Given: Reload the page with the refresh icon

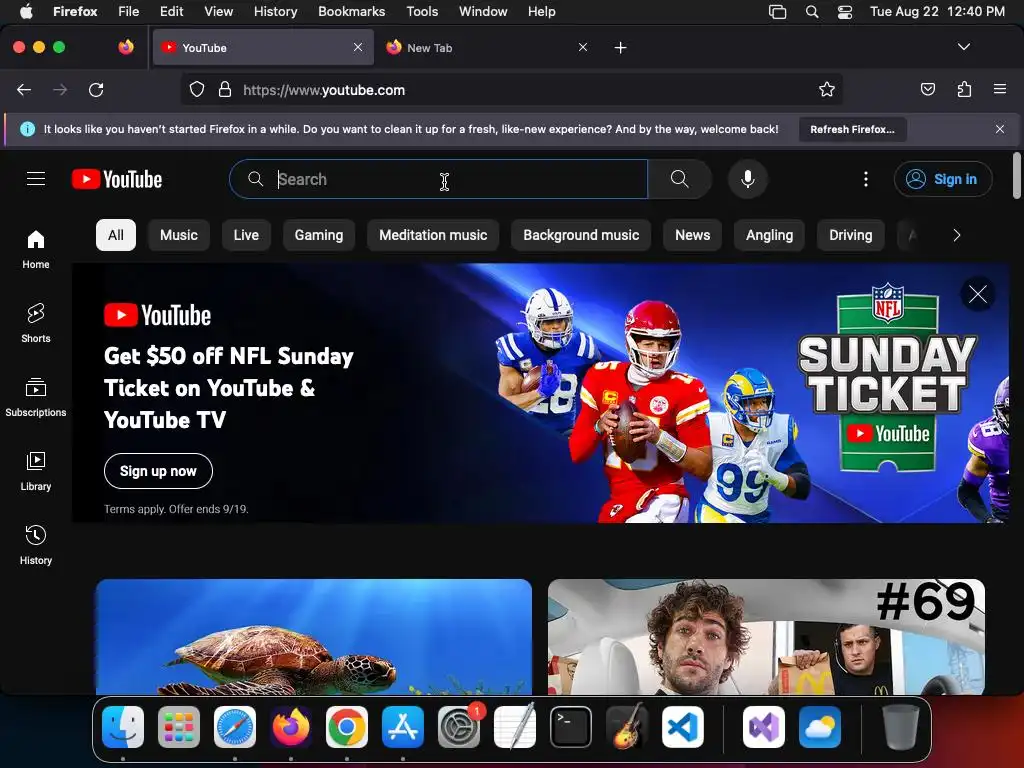Looking at the screenshot, I should tap(96, 89).
